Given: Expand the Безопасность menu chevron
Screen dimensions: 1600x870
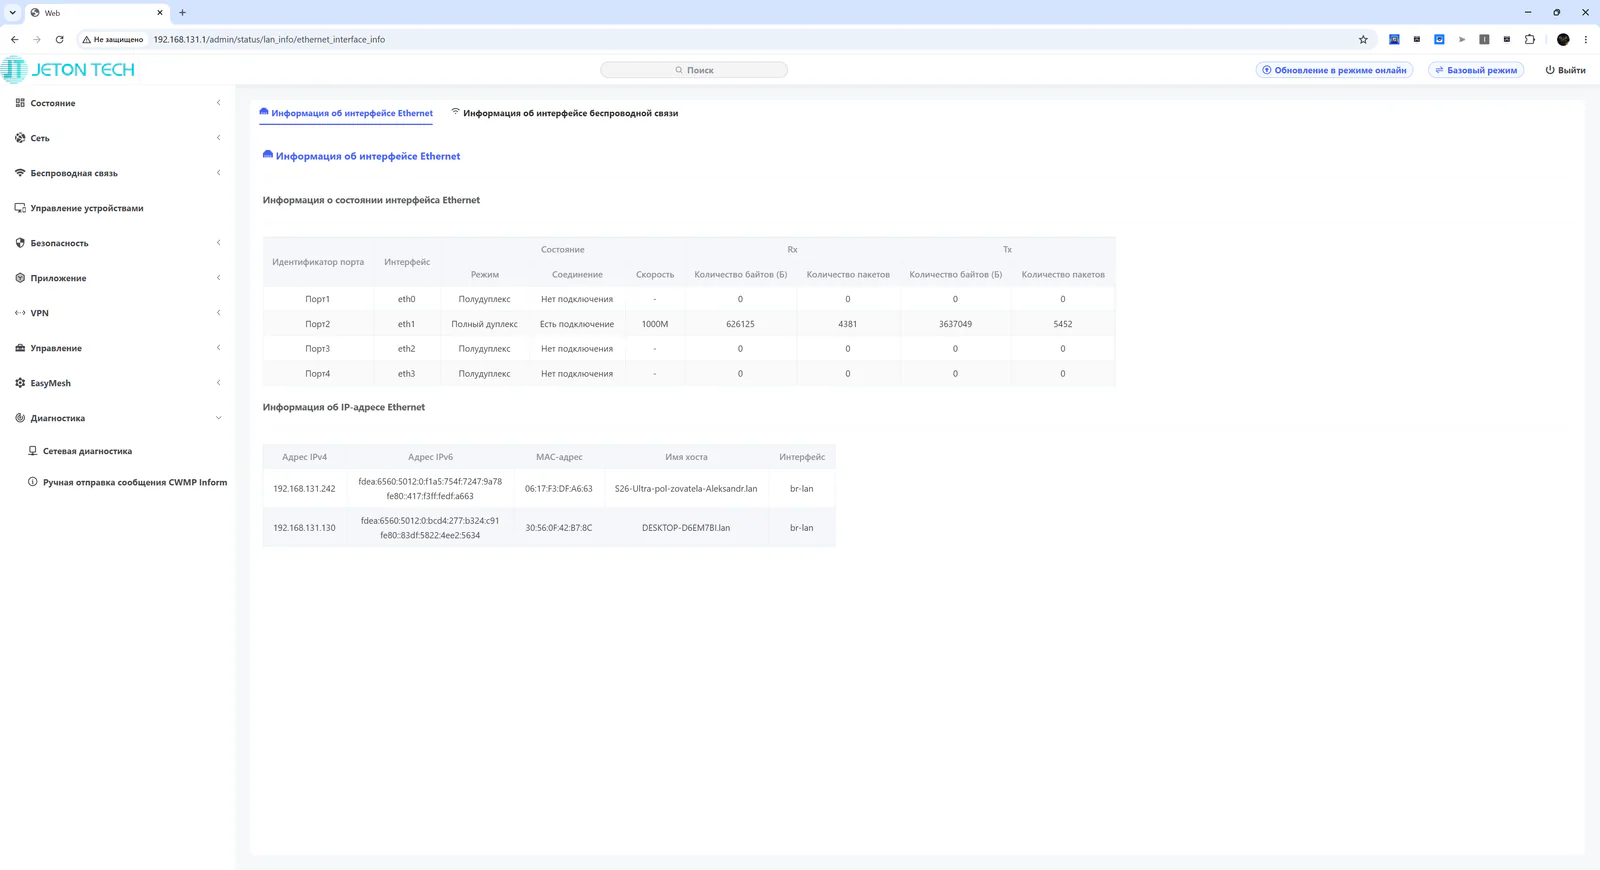Looking at the screenshot, I should tap(219, 243).
